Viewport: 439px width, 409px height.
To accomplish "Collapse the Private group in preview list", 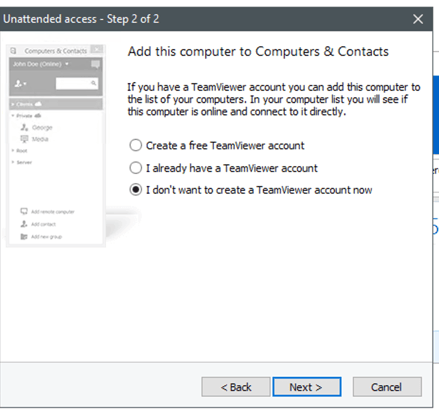I will tap(13, 116).
